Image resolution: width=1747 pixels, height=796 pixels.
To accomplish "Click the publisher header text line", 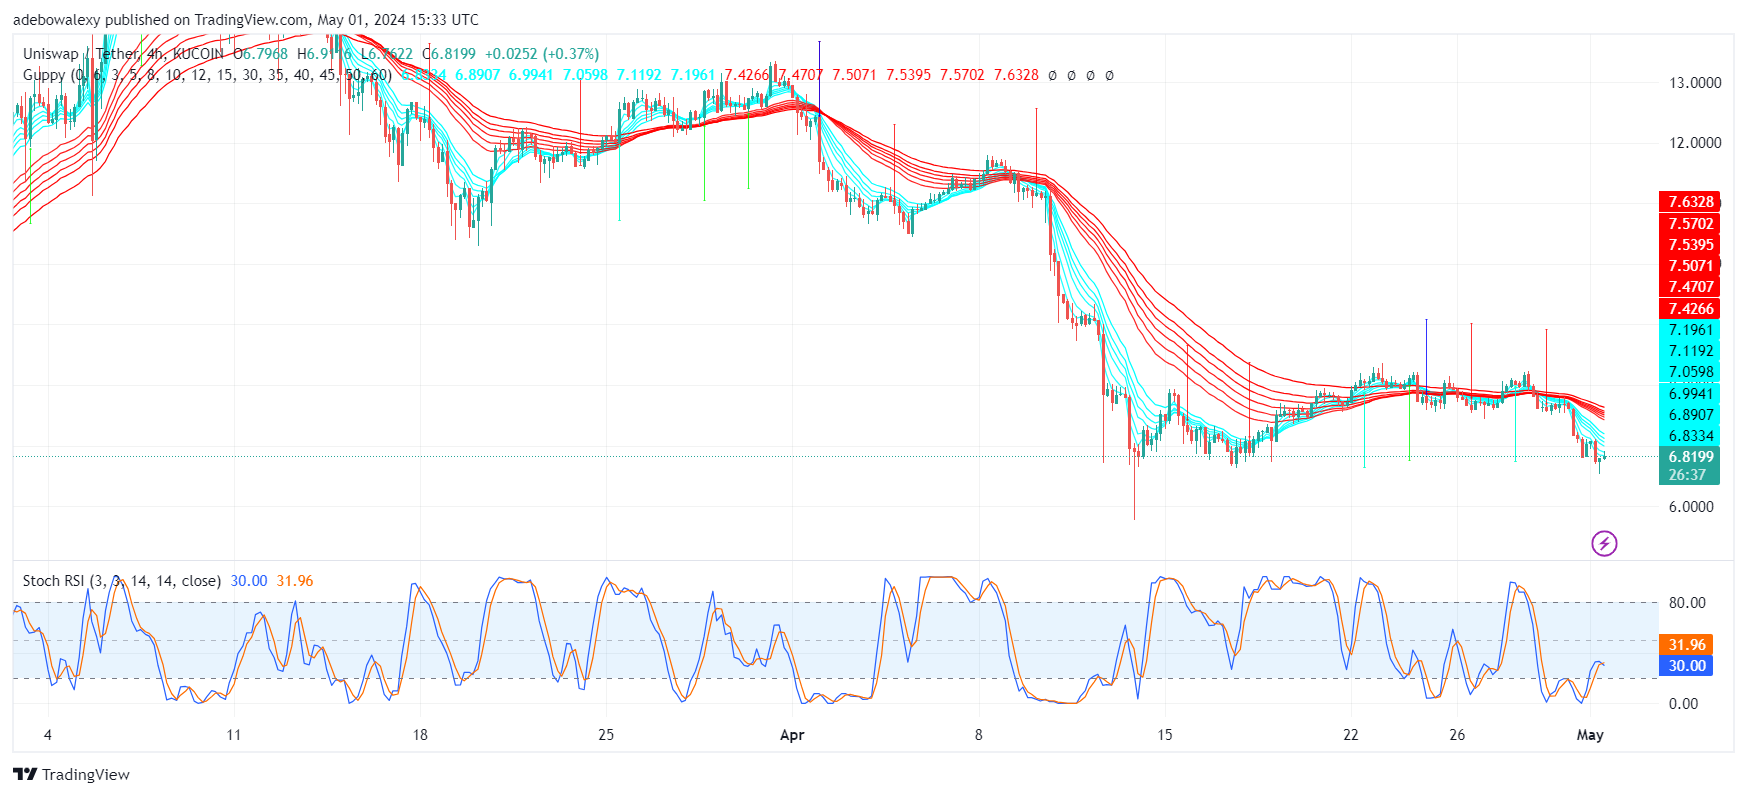I will point(246,20).
